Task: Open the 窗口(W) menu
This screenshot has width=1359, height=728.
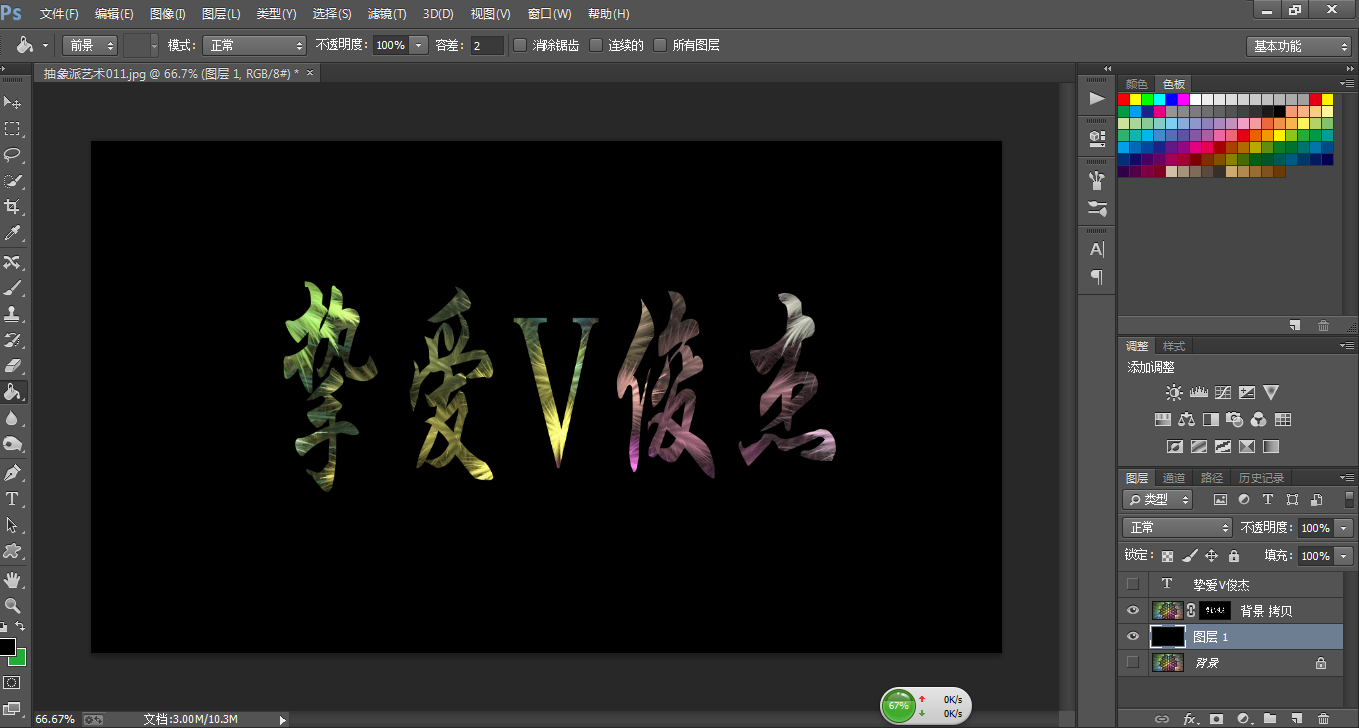Action: [x=549, y=14]
